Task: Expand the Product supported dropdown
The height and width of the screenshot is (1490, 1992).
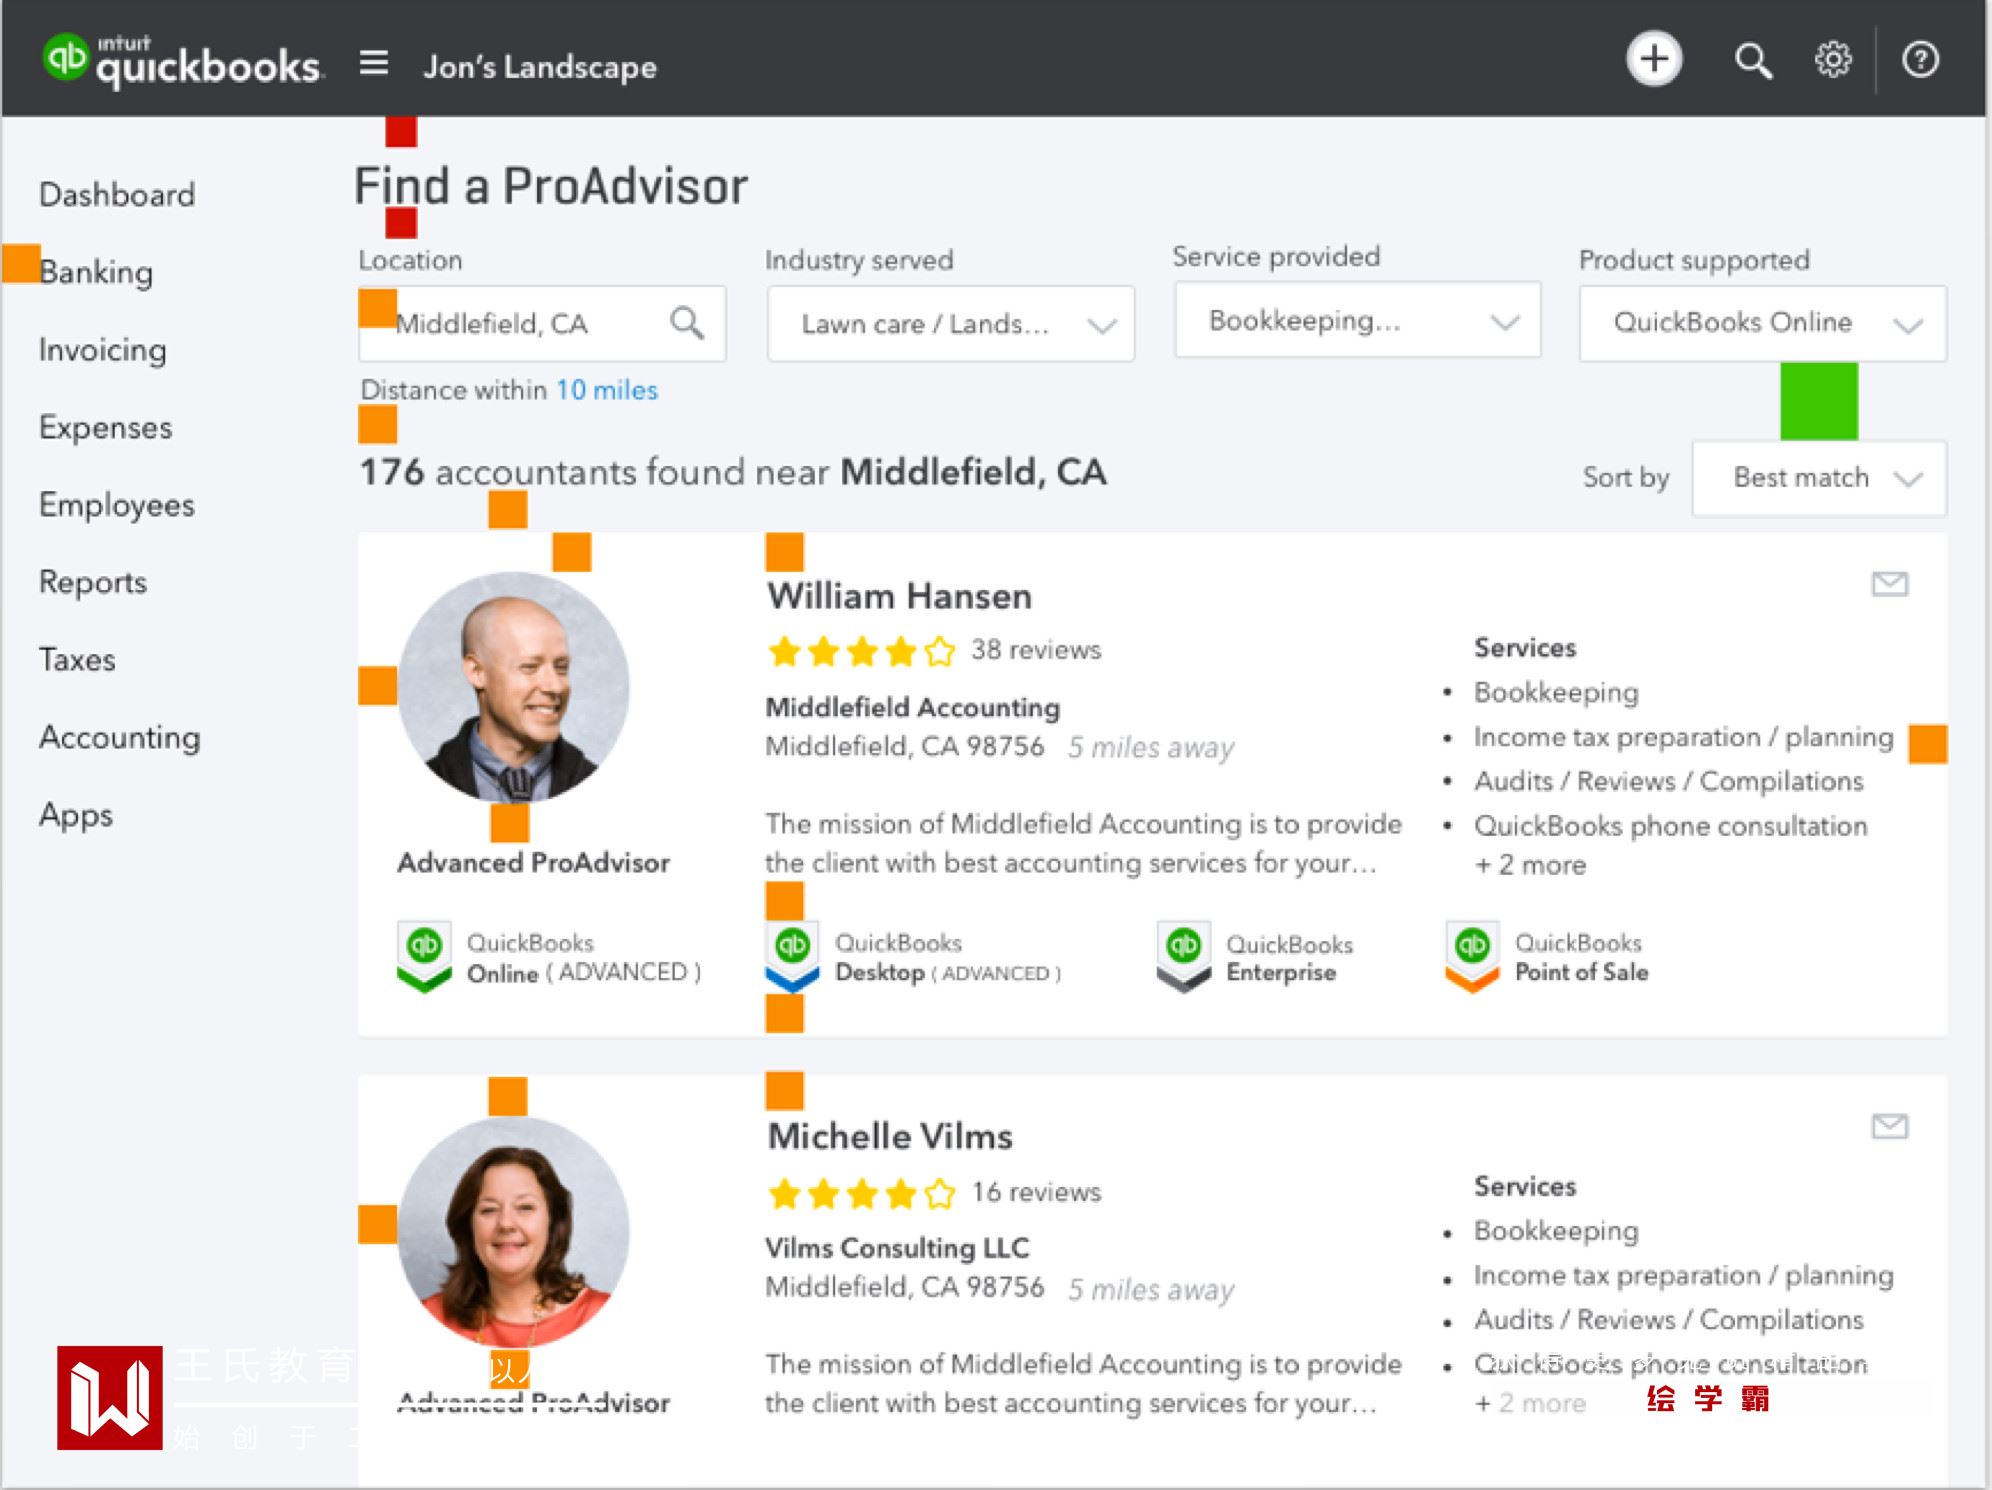Action: click(x=1762, y=324)
